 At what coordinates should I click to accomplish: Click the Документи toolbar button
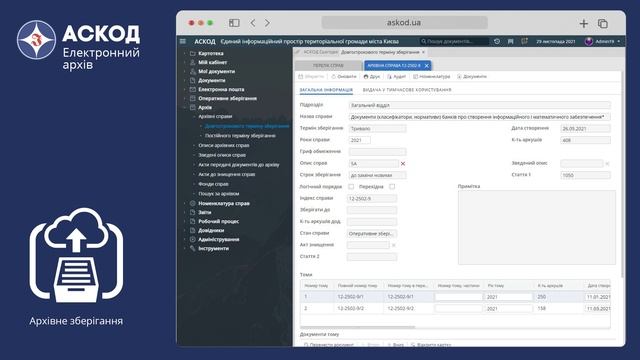pyautogui.click(x=472, y=76)
